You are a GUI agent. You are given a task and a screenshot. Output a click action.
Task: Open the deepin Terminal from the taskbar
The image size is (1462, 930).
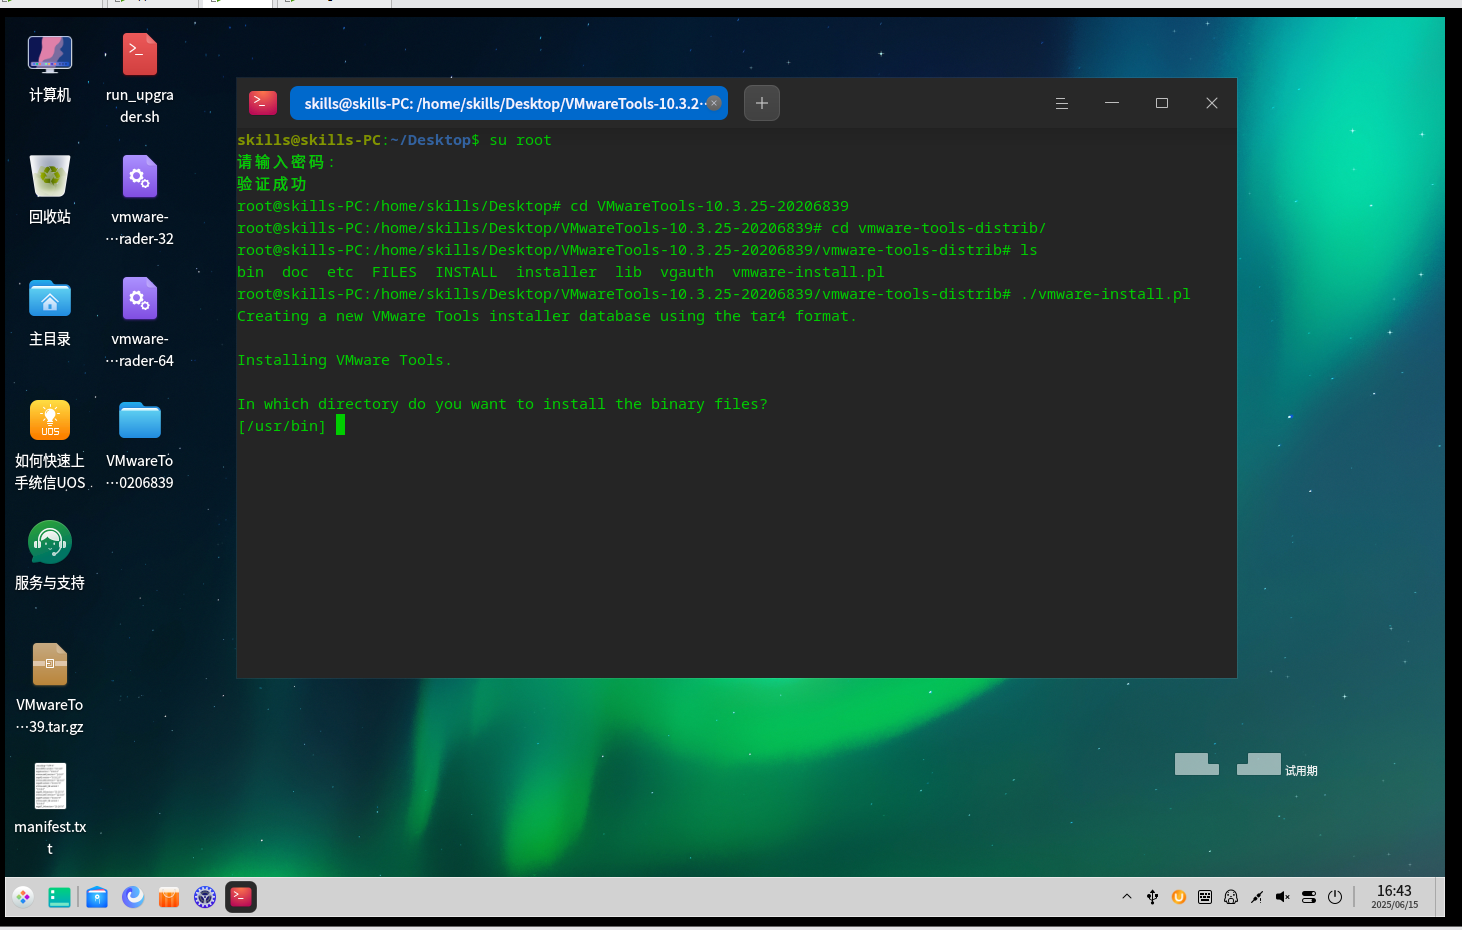click(241, 897)
